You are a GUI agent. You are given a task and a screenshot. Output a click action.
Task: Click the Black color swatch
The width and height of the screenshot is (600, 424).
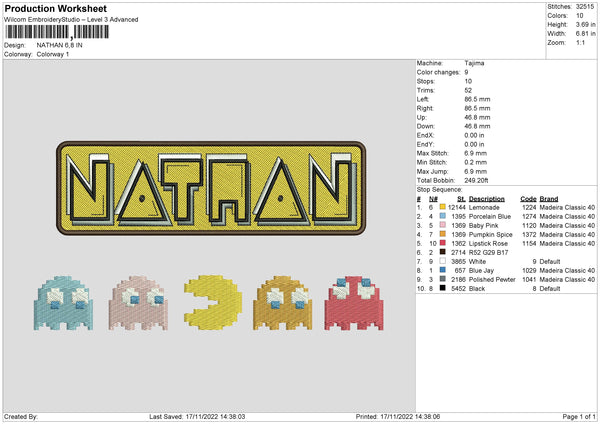(442, 288)
